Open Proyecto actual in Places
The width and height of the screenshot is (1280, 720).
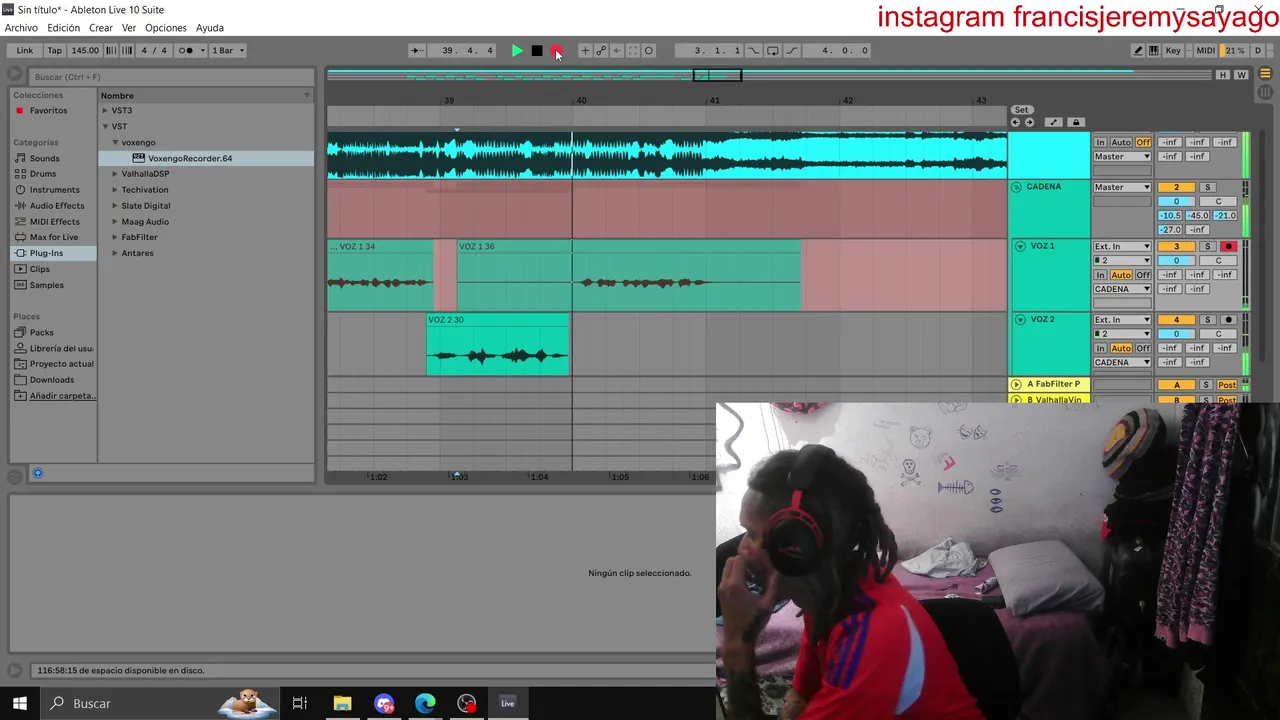[x=61, y=364]
